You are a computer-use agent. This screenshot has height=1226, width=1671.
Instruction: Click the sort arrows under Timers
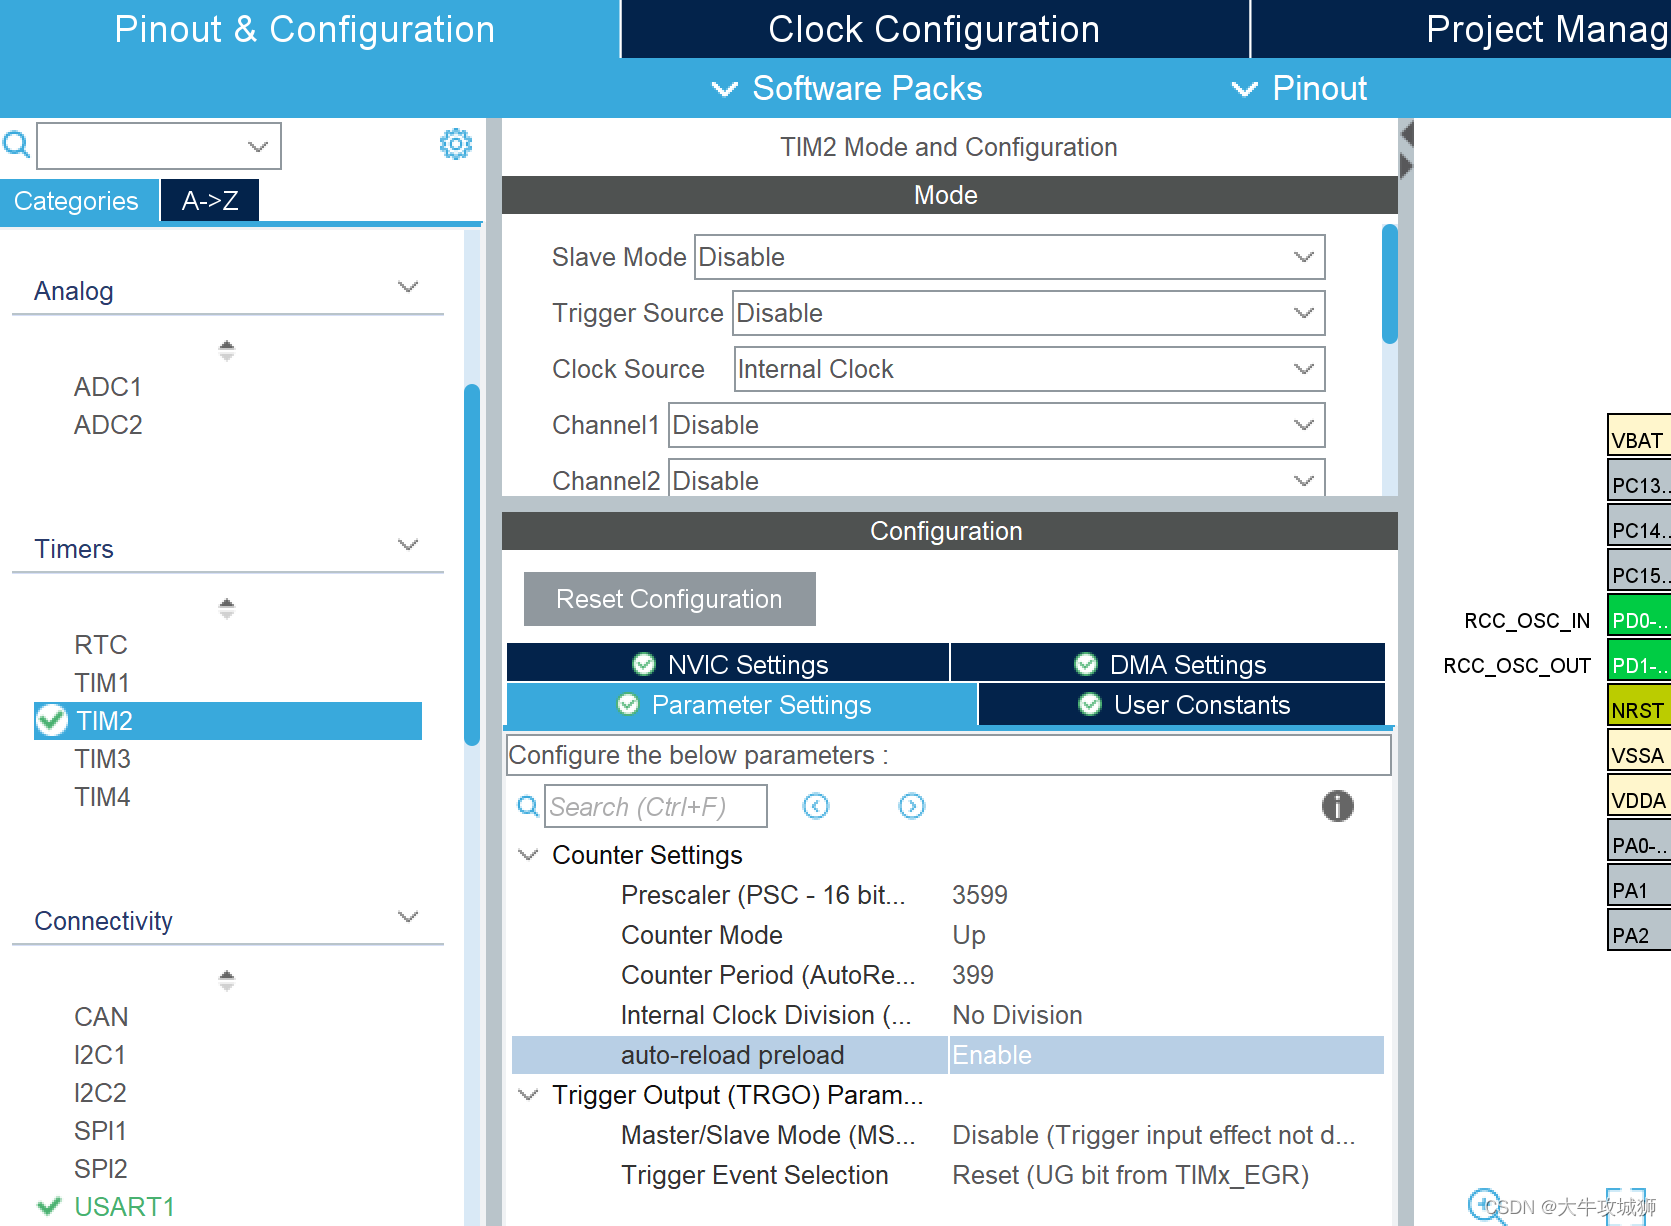[227, 608]
